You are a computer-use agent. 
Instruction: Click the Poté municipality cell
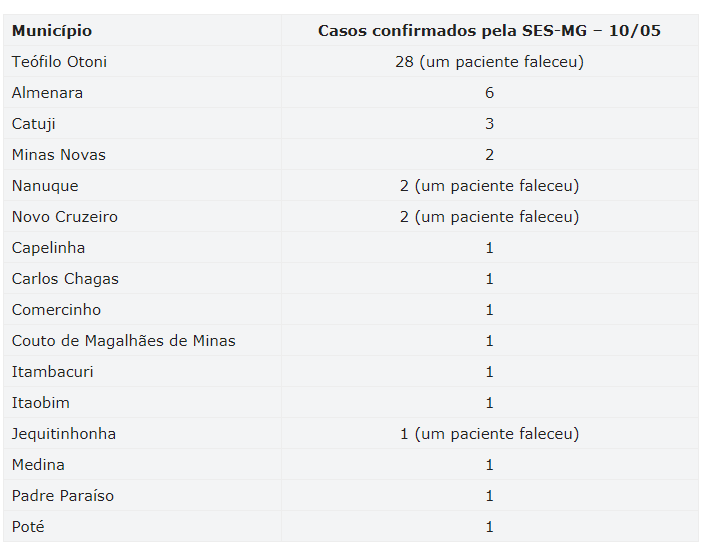28,527
